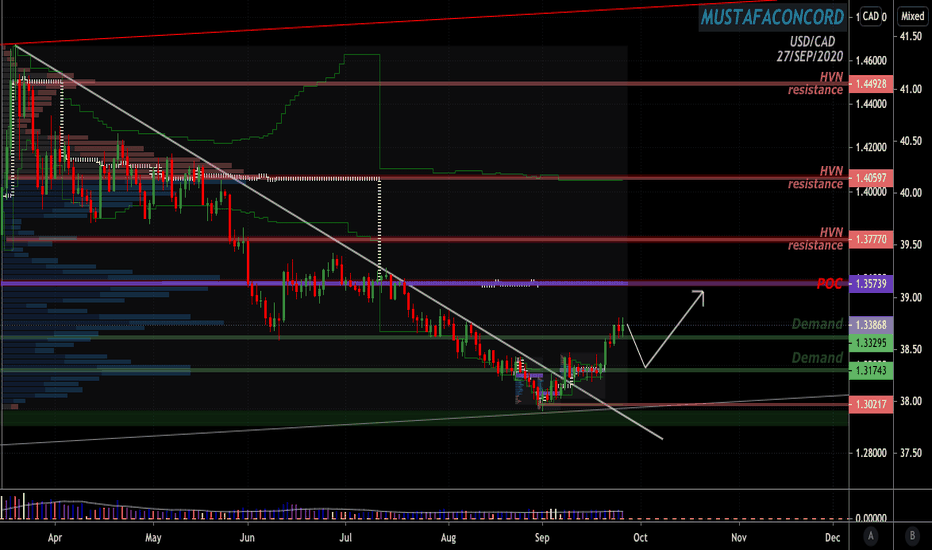Click the 1.33295 demand price label
Image resolution: width=932 pixels, height=550 pixels.
tap(871, 343)
